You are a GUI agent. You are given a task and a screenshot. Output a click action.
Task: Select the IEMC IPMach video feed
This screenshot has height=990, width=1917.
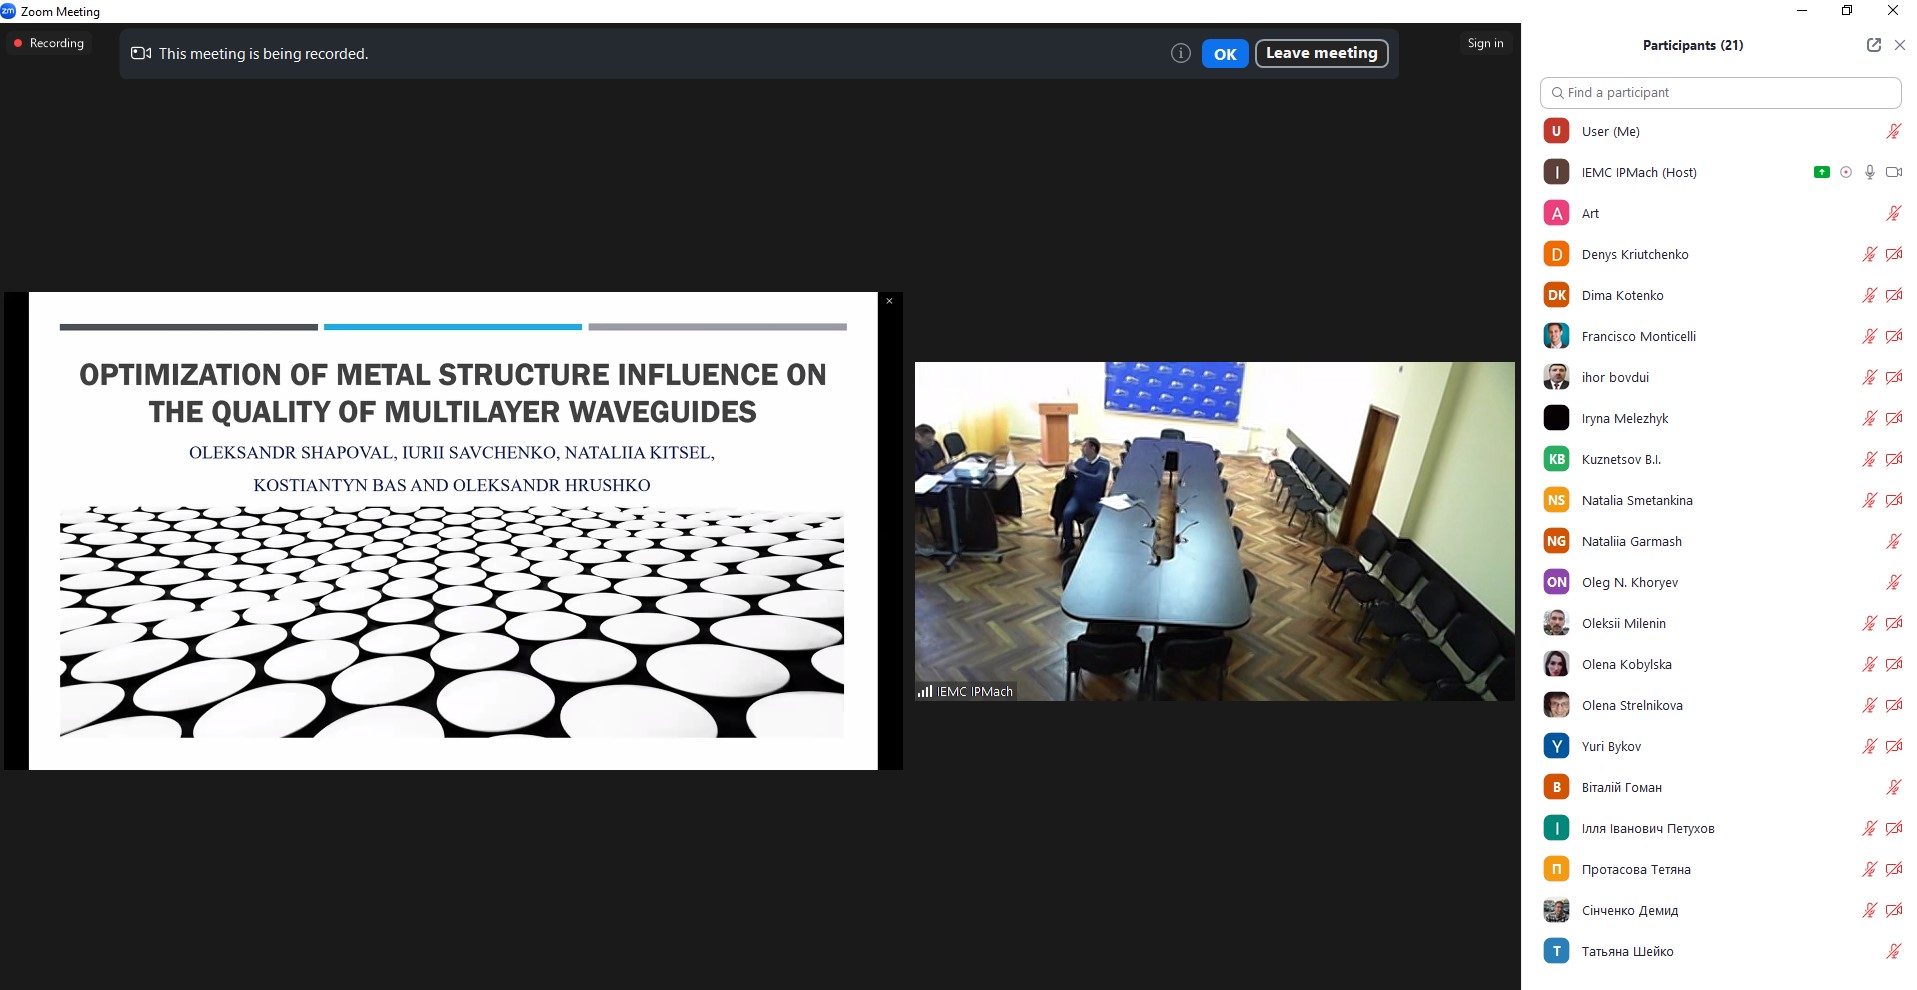point(1214,531)
